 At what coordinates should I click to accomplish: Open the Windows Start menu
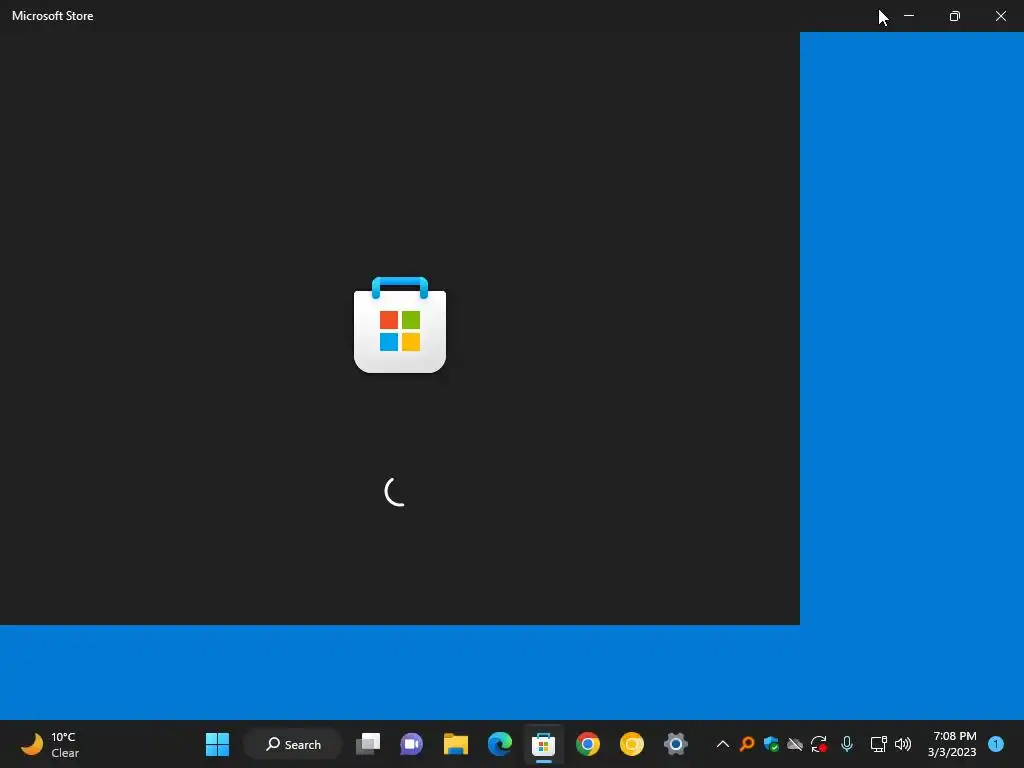[217, 744]
